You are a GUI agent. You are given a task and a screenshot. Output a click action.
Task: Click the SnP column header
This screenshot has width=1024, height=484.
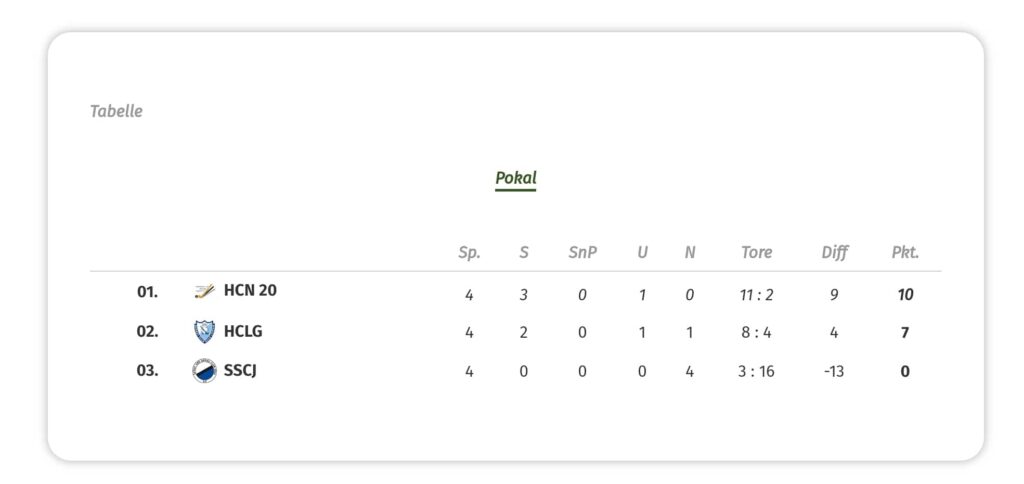point(582,252)
